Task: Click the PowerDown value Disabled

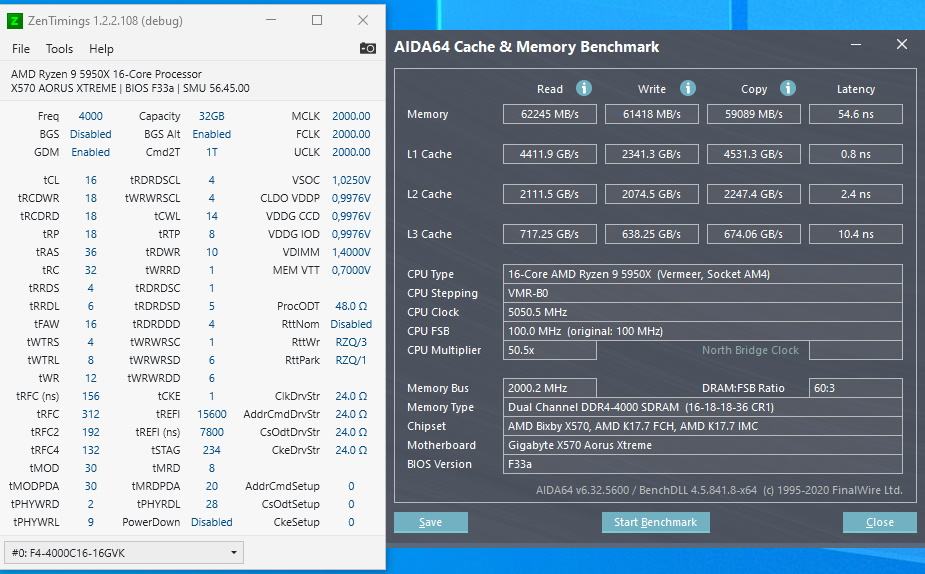Action: [211, 522]
